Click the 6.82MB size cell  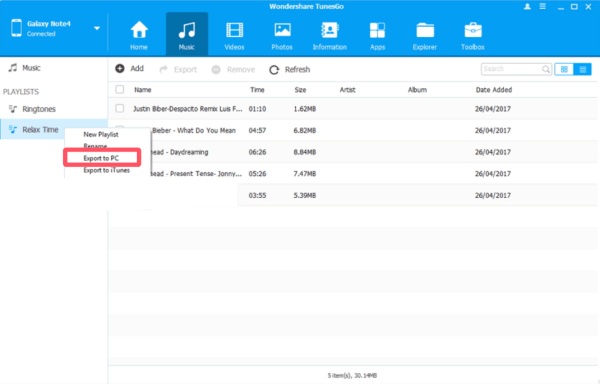coord(305,130)
